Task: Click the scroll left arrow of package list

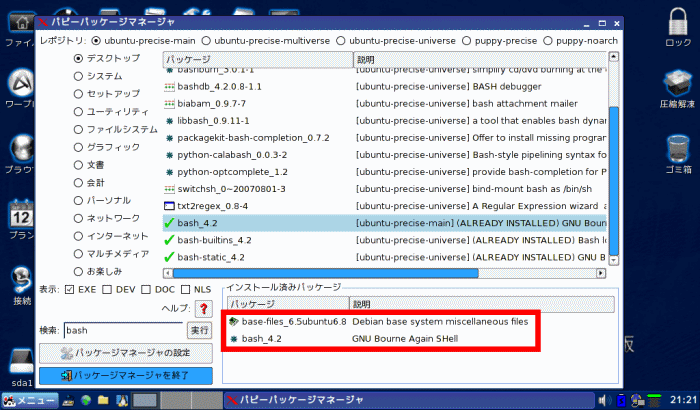Action: (167, 273)
